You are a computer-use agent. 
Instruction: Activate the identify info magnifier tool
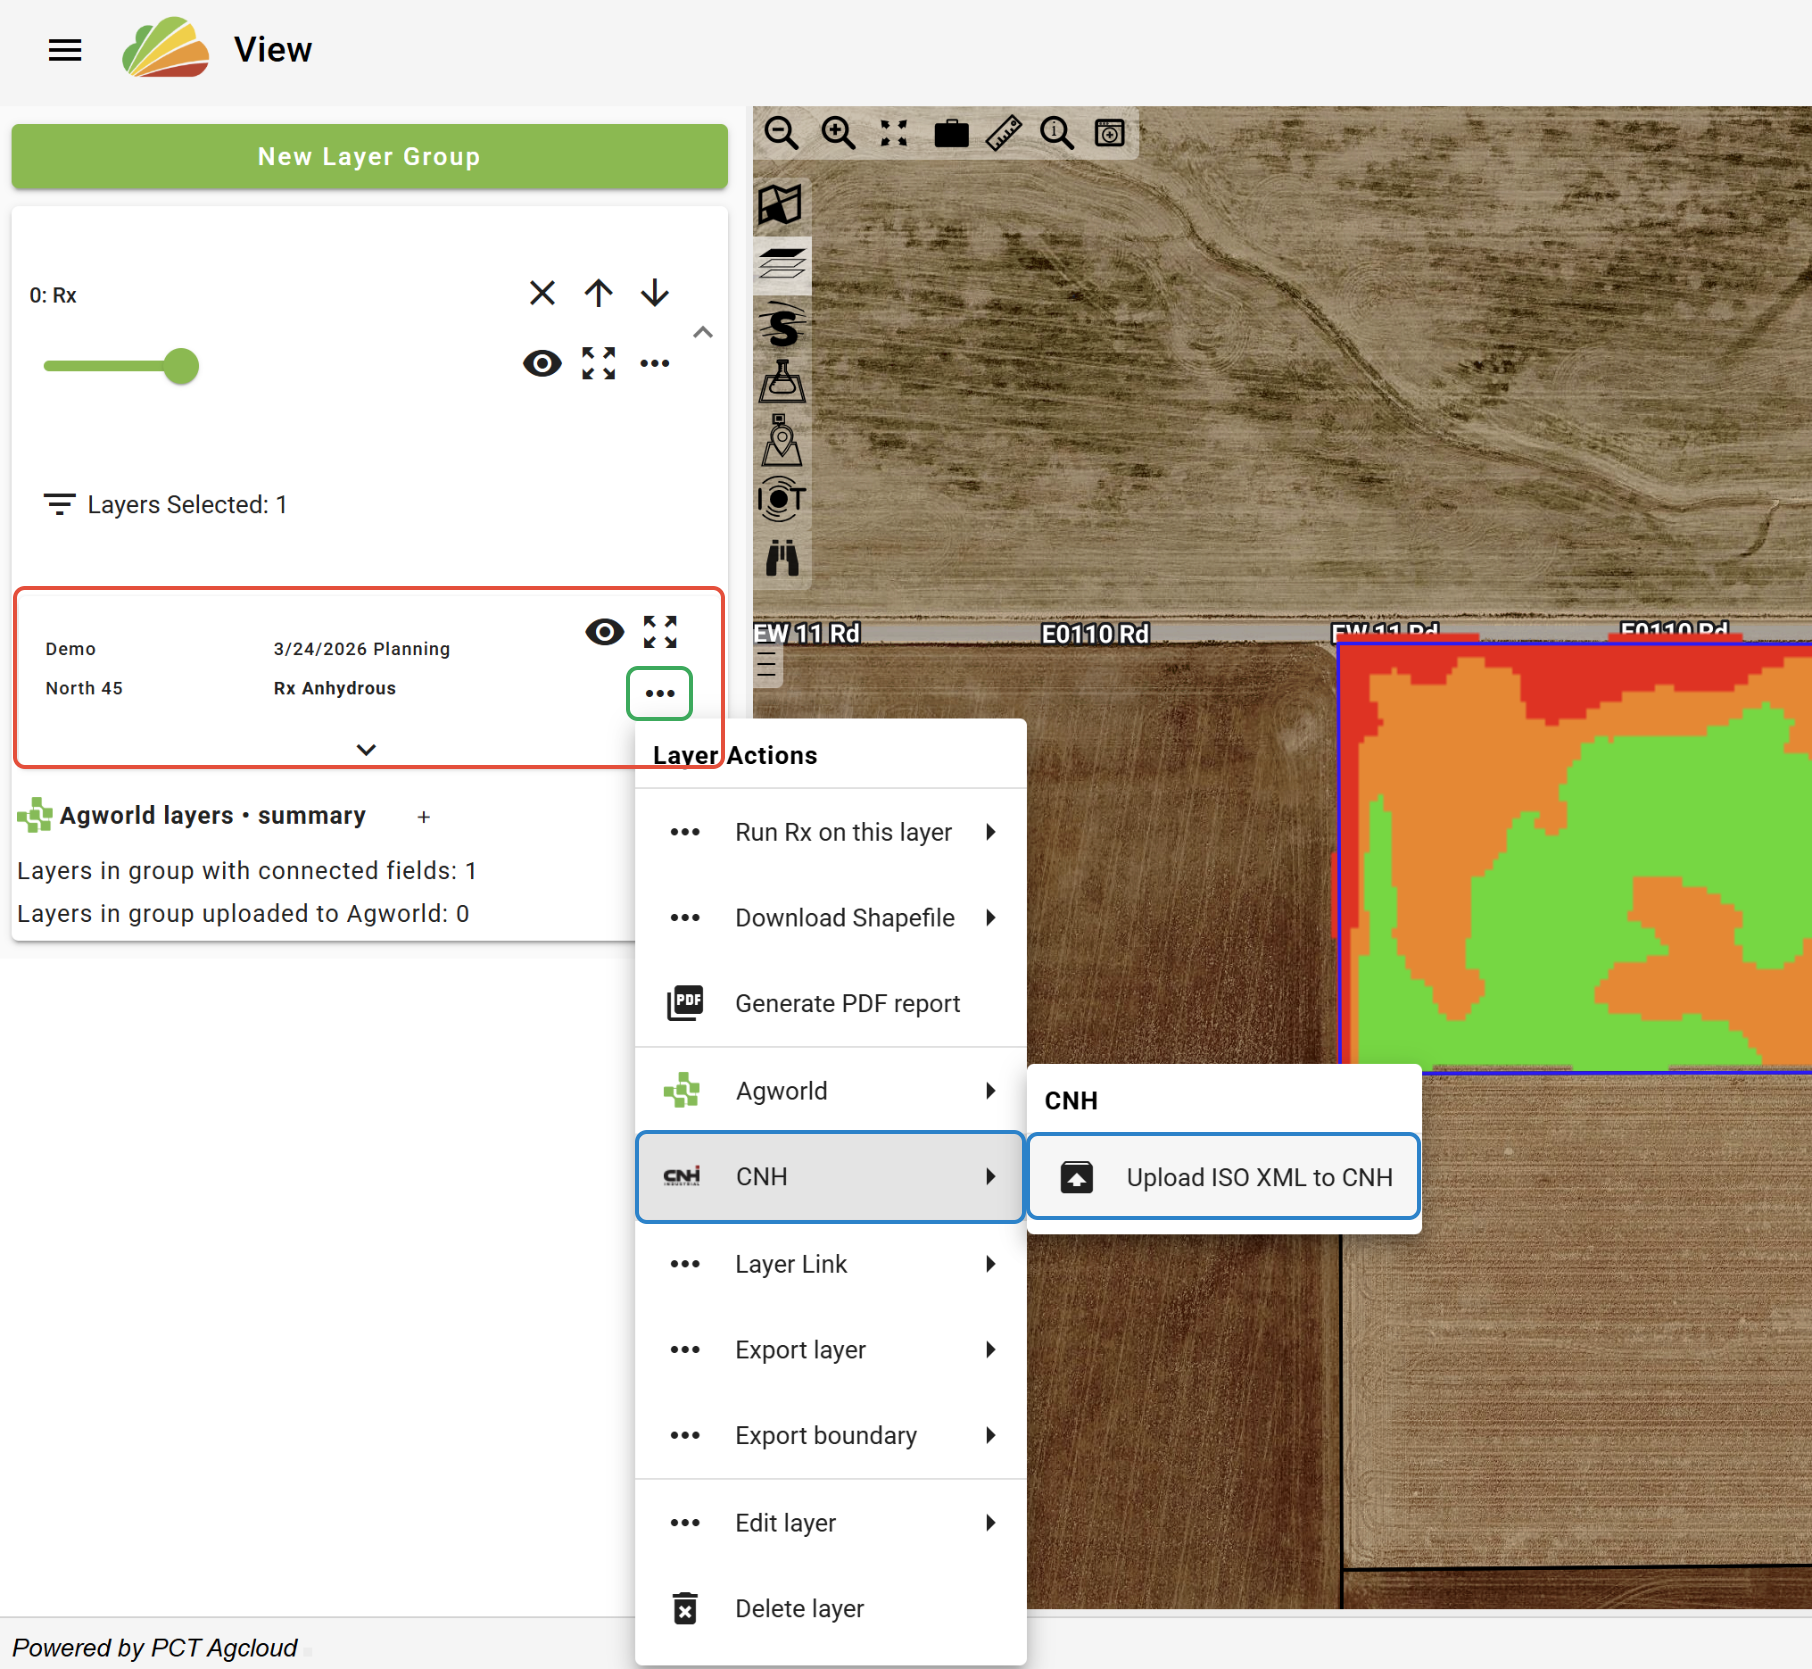(1057, 133)
